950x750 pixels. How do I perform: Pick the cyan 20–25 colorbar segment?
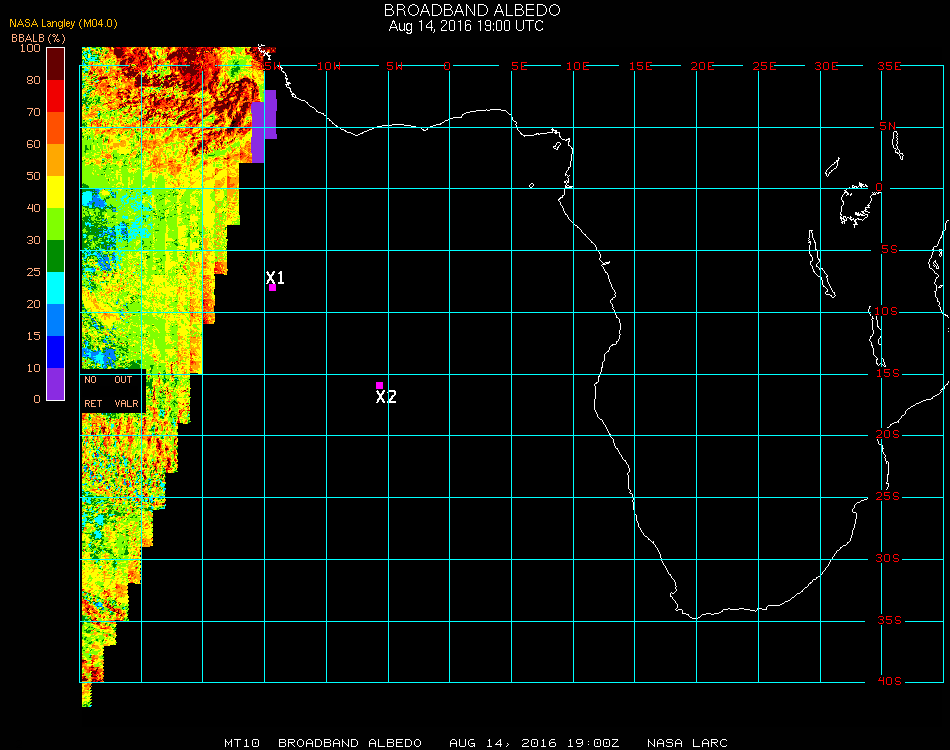pos(56,287)
